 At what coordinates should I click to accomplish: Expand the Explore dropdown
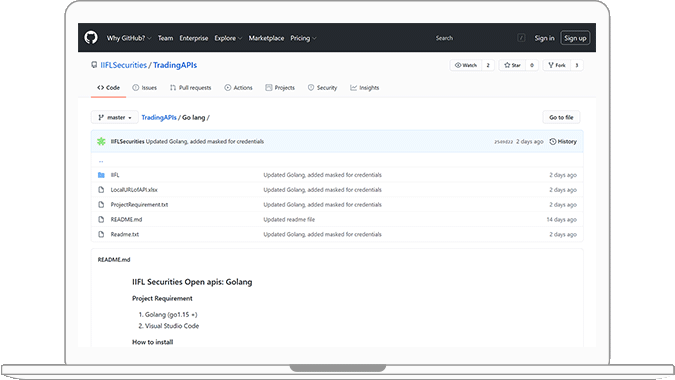click(x=228, y=38)
